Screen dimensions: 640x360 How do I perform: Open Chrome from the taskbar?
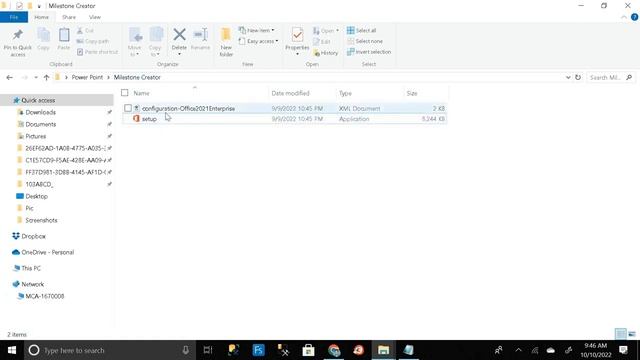tap(333, 350)
